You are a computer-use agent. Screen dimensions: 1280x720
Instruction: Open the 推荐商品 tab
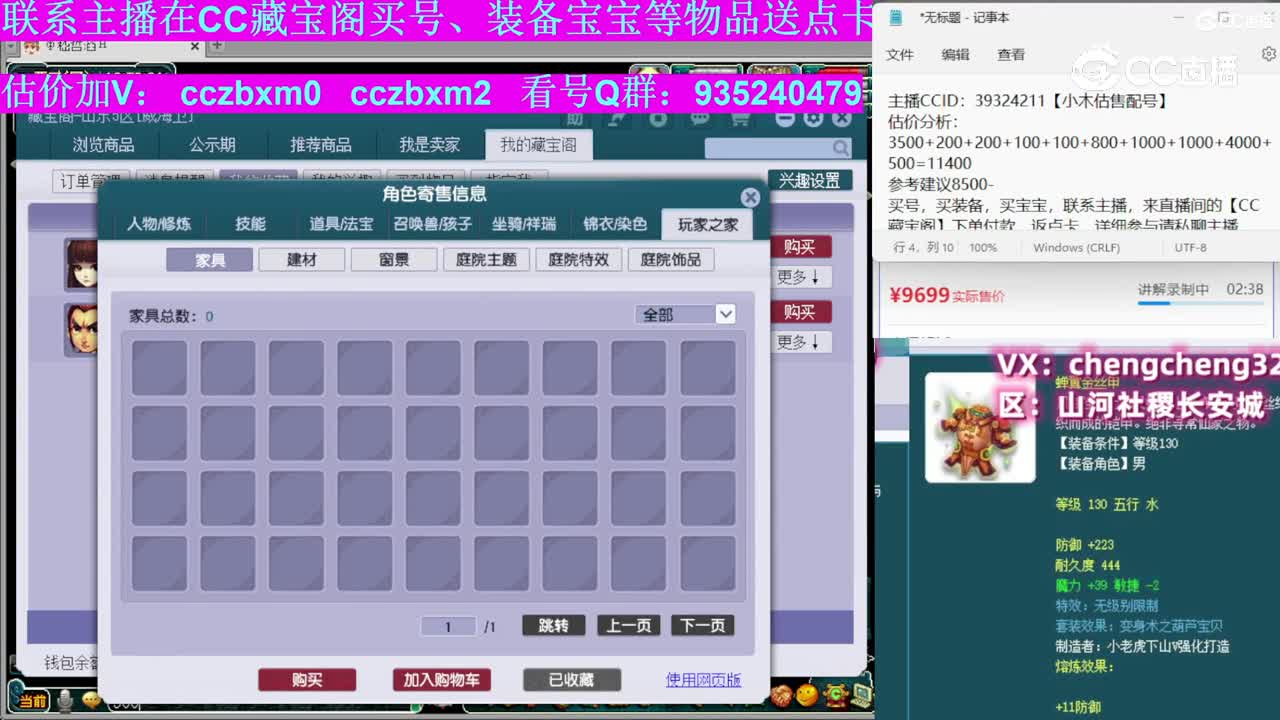pyautogui.click(x=321, y=145)
